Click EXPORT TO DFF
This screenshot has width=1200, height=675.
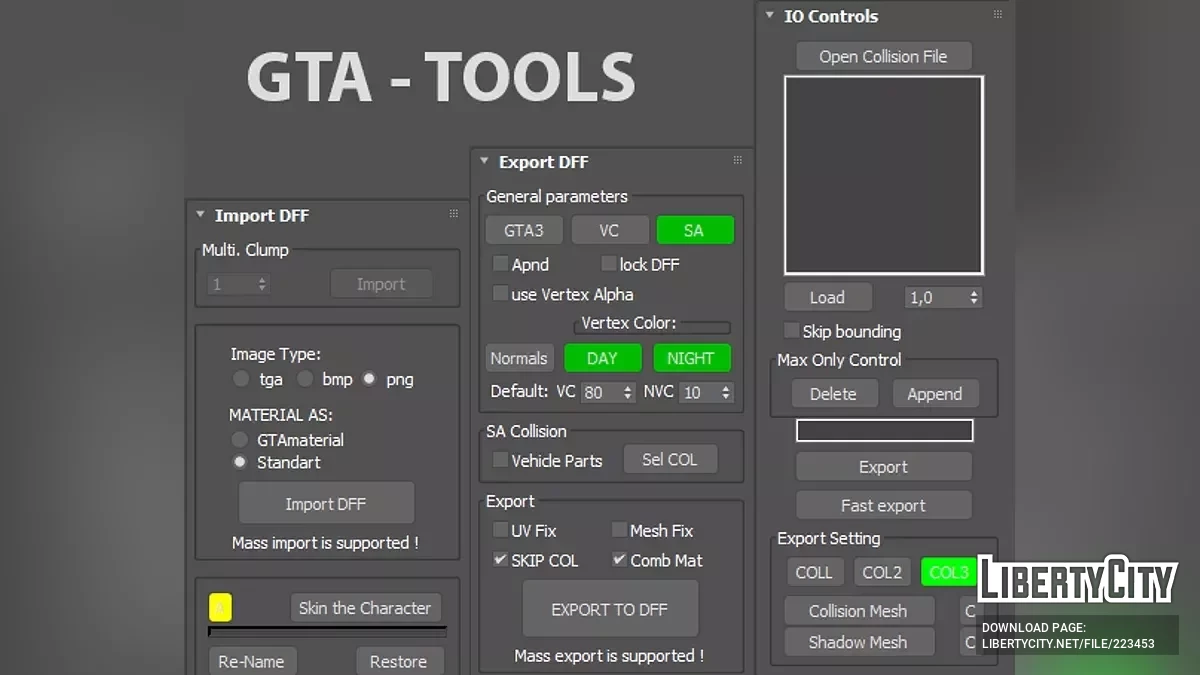(x=610, y=608)
